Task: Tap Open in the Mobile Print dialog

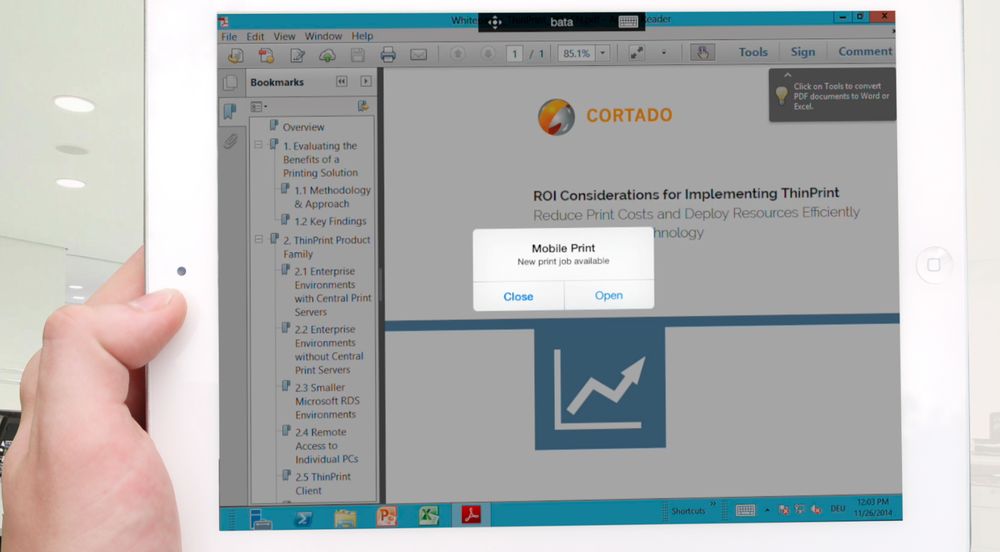Action: coord(608,295)
